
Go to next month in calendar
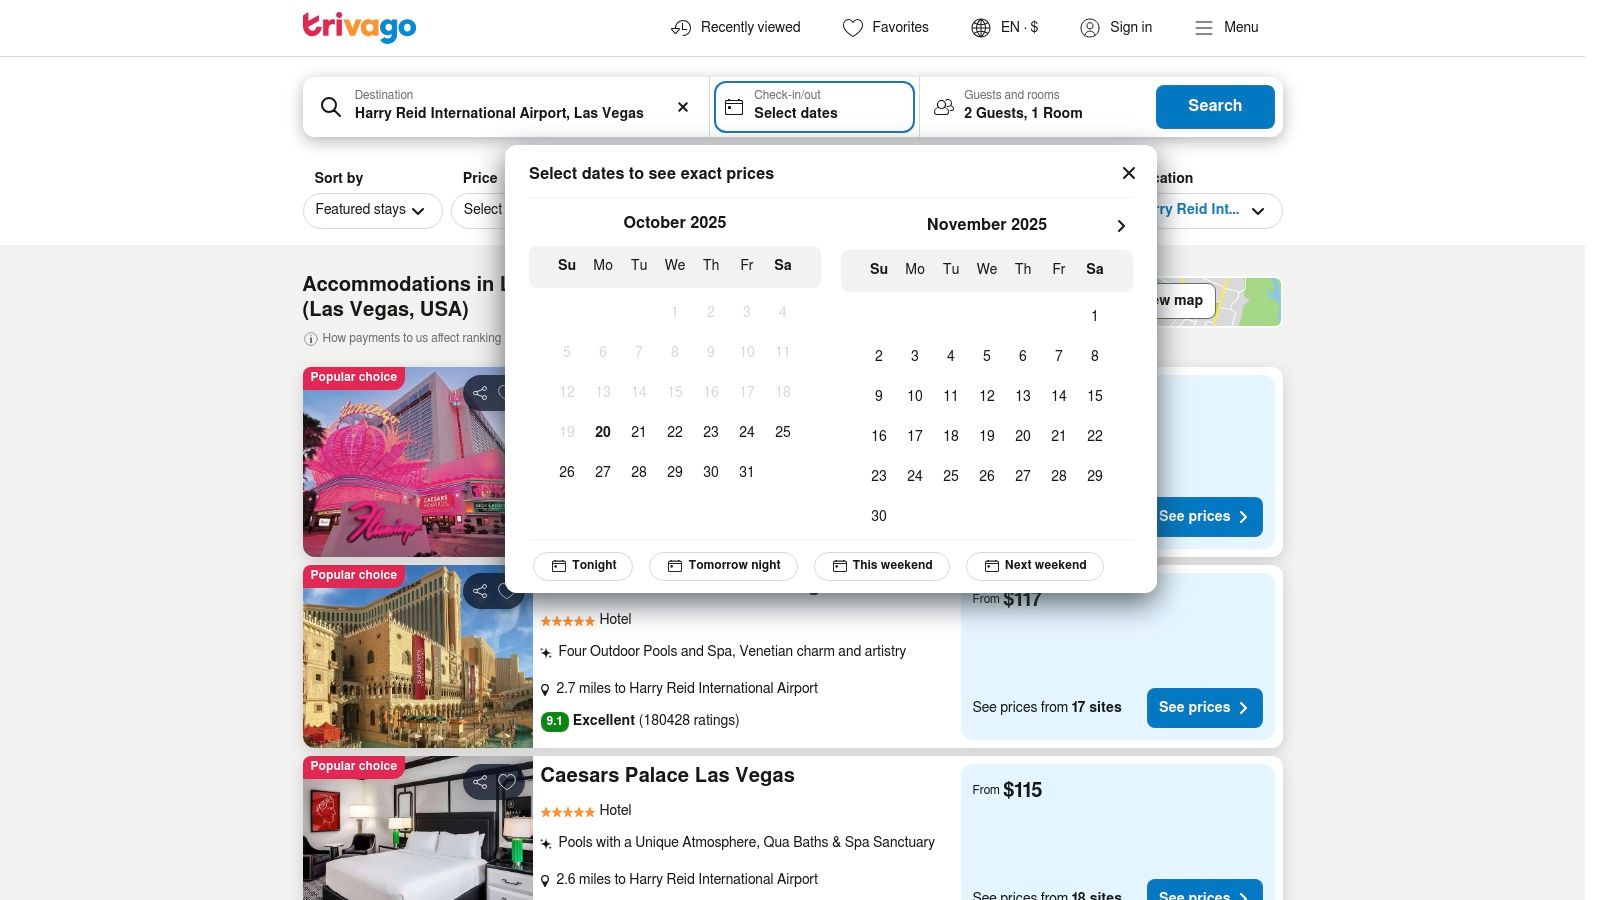coord(1121,226)
